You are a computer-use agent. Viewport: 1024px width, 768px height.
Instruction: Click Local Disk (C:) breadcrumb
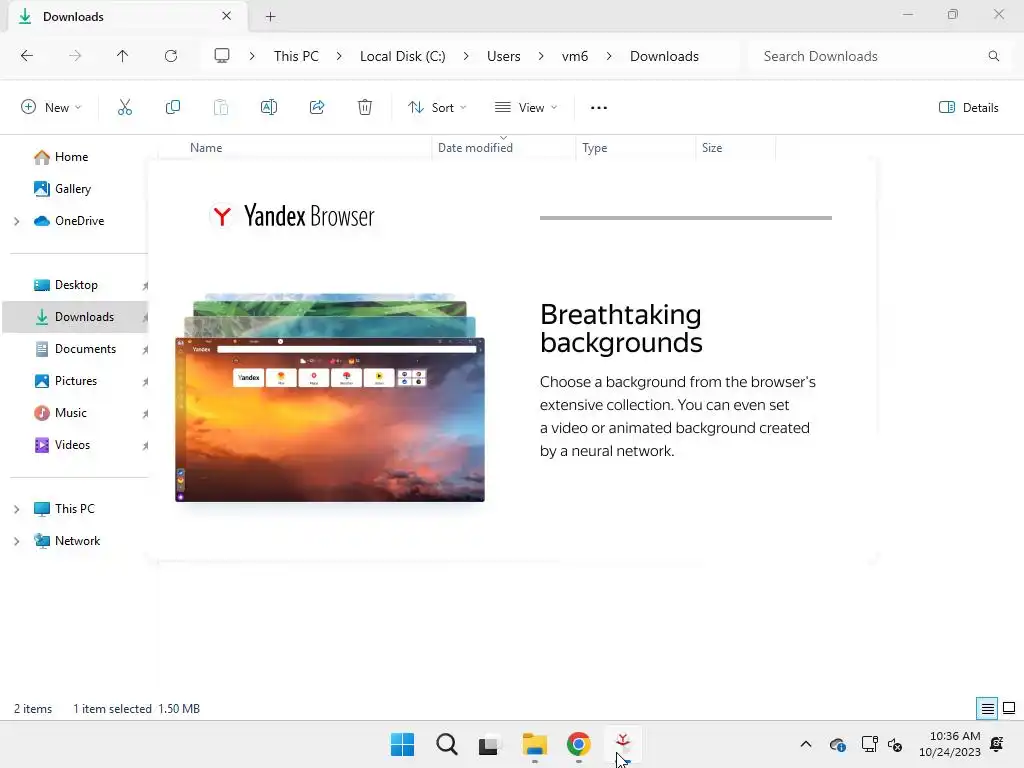pyautogui.click(x=402, y=56)
